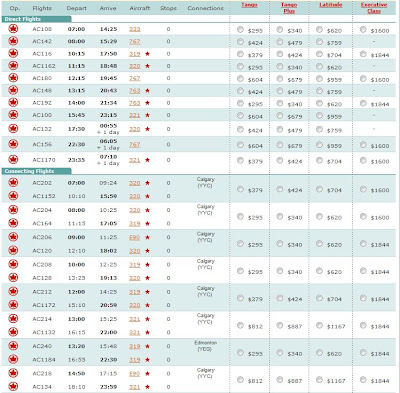This screenshot has height=393, width=400.
Task: Click the Connections column header
Action: (x=206, y=8)
